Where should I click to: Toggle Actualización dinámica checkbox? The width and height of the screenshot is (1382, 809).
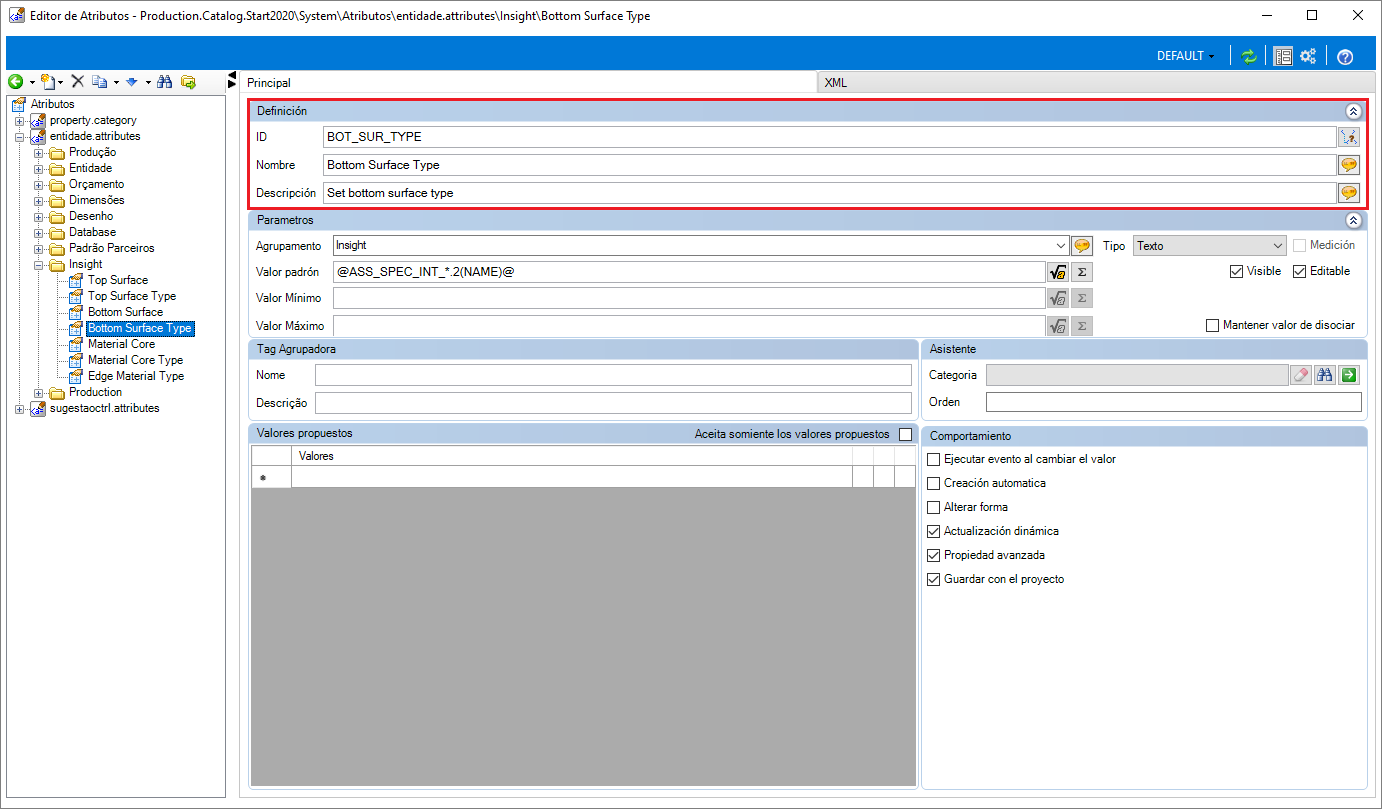tap(934, 531)
